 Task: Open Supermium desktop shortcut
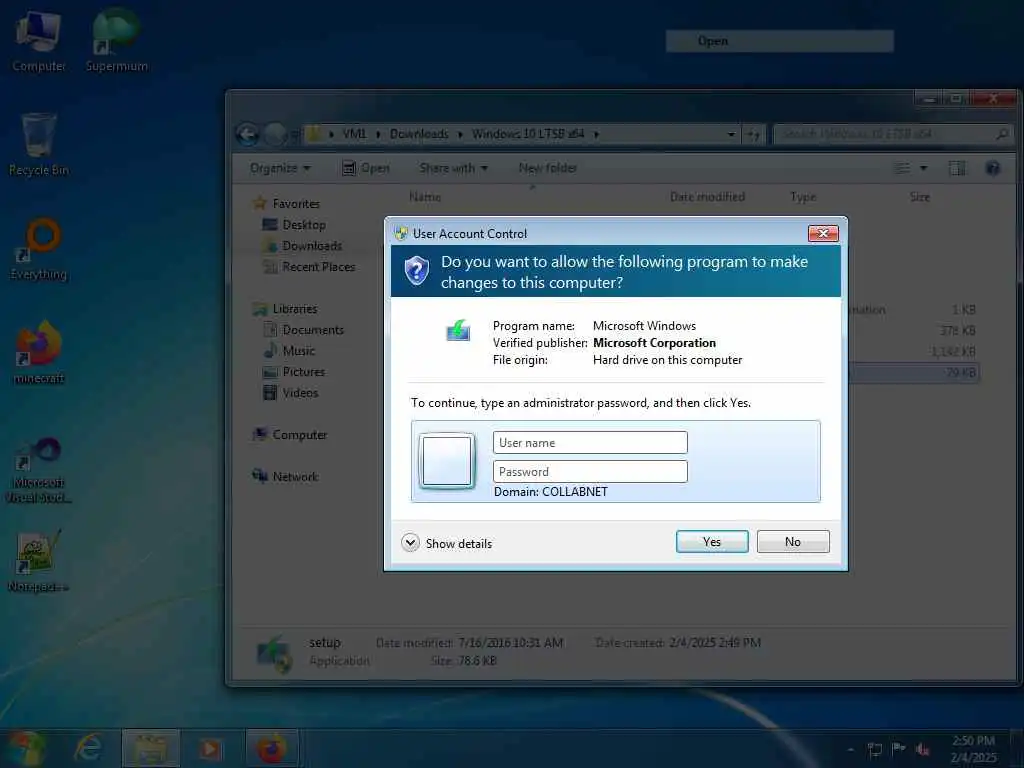point(116,40)
